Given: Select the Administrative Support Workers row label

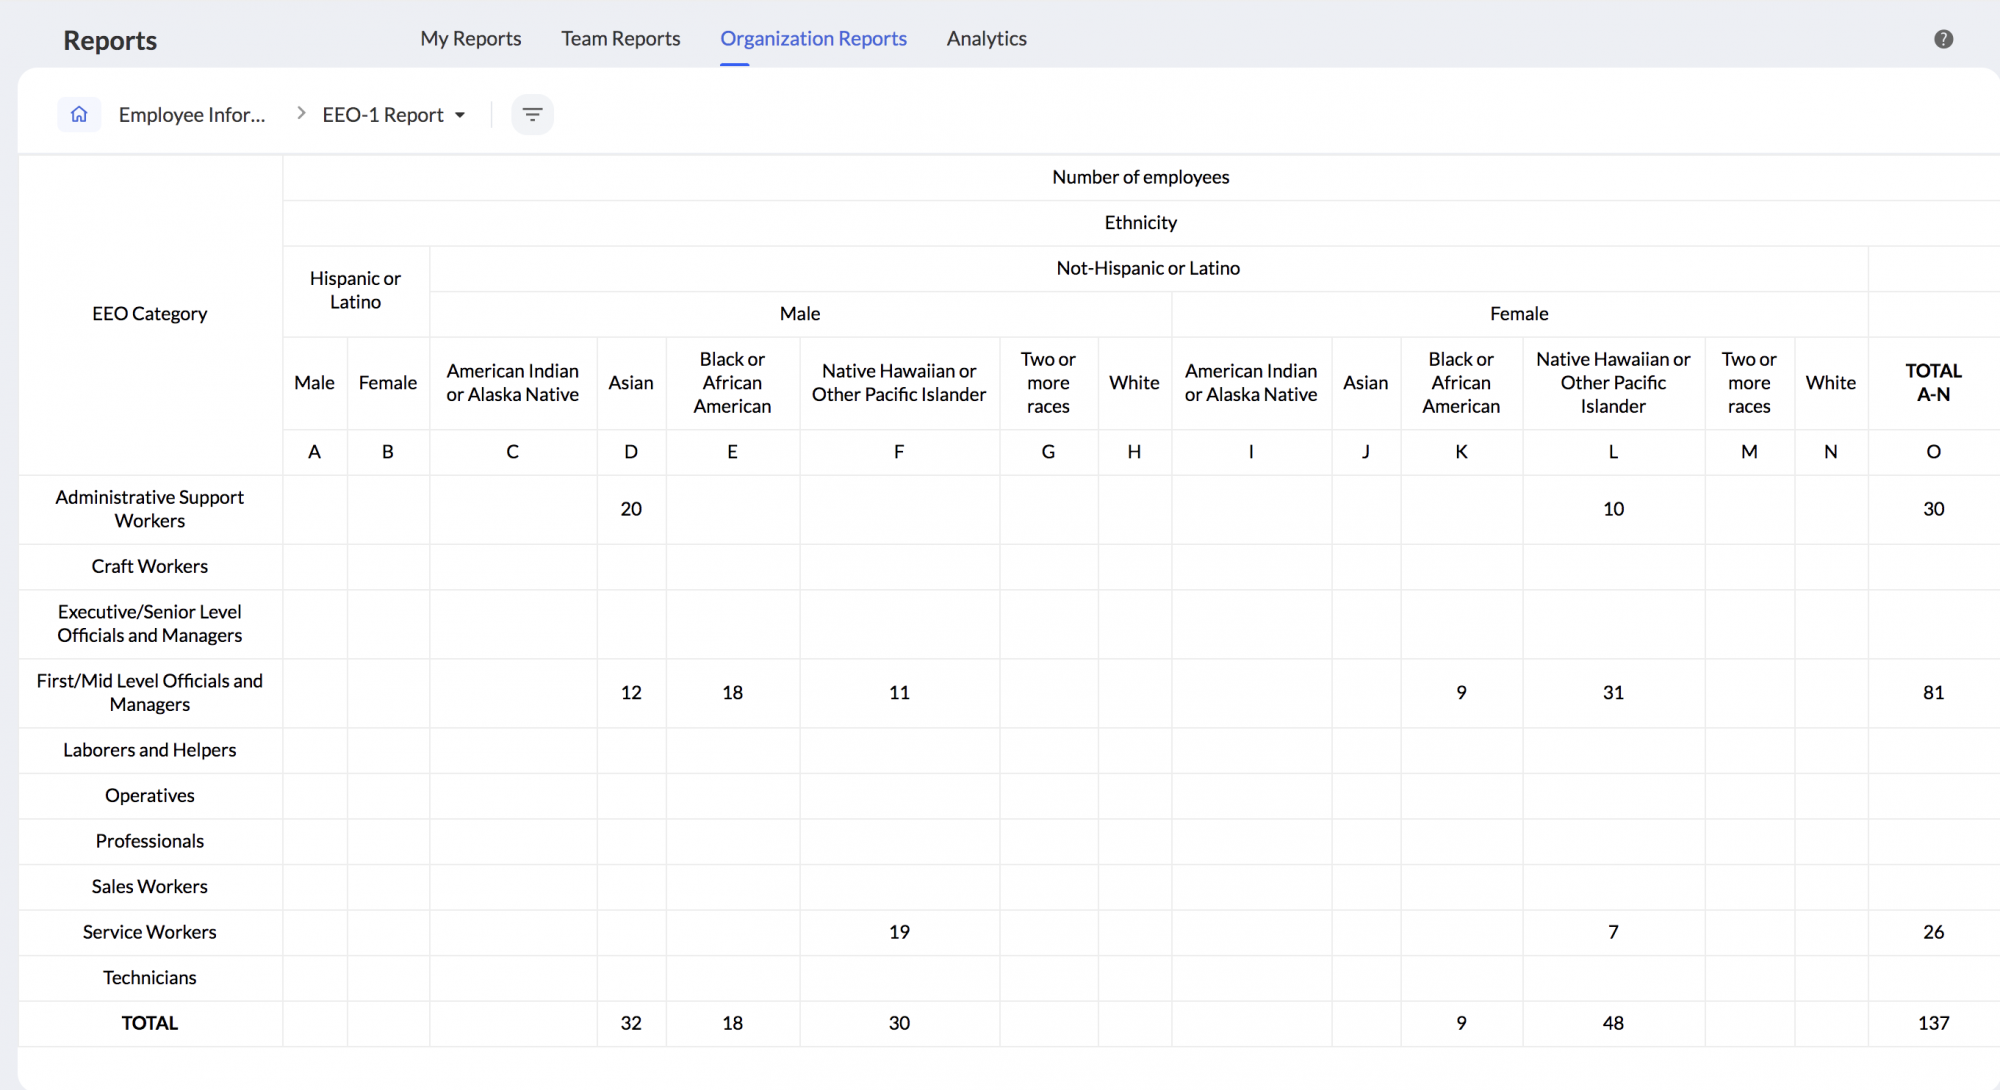Looking at the screenshot, I should tap(150, 509).
